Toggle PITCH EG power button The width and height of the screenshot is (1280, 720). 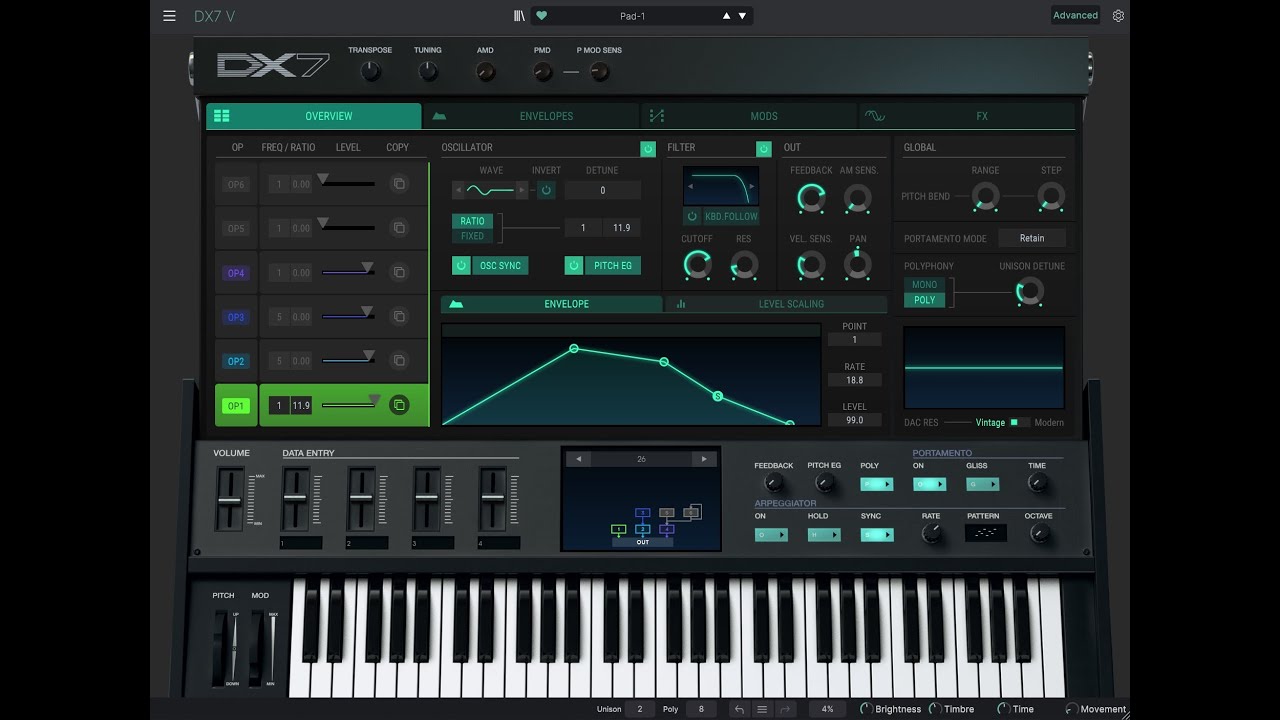574,265
